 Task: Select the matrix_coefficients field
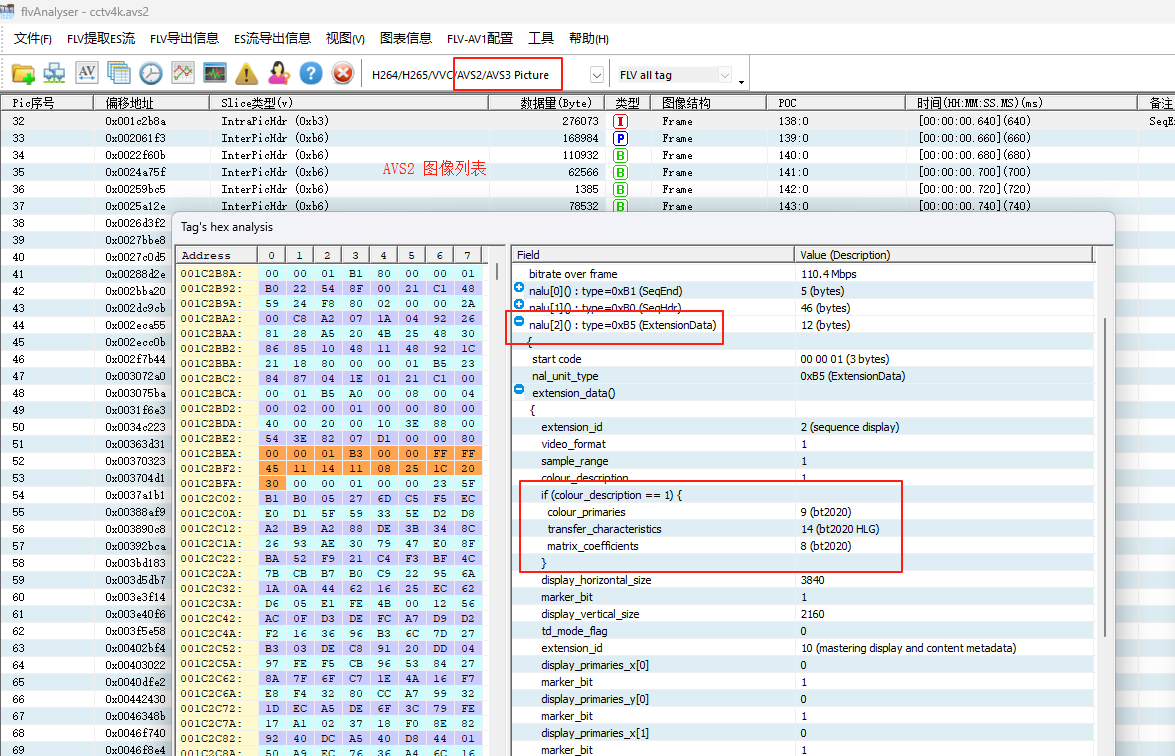coord(803,546)
